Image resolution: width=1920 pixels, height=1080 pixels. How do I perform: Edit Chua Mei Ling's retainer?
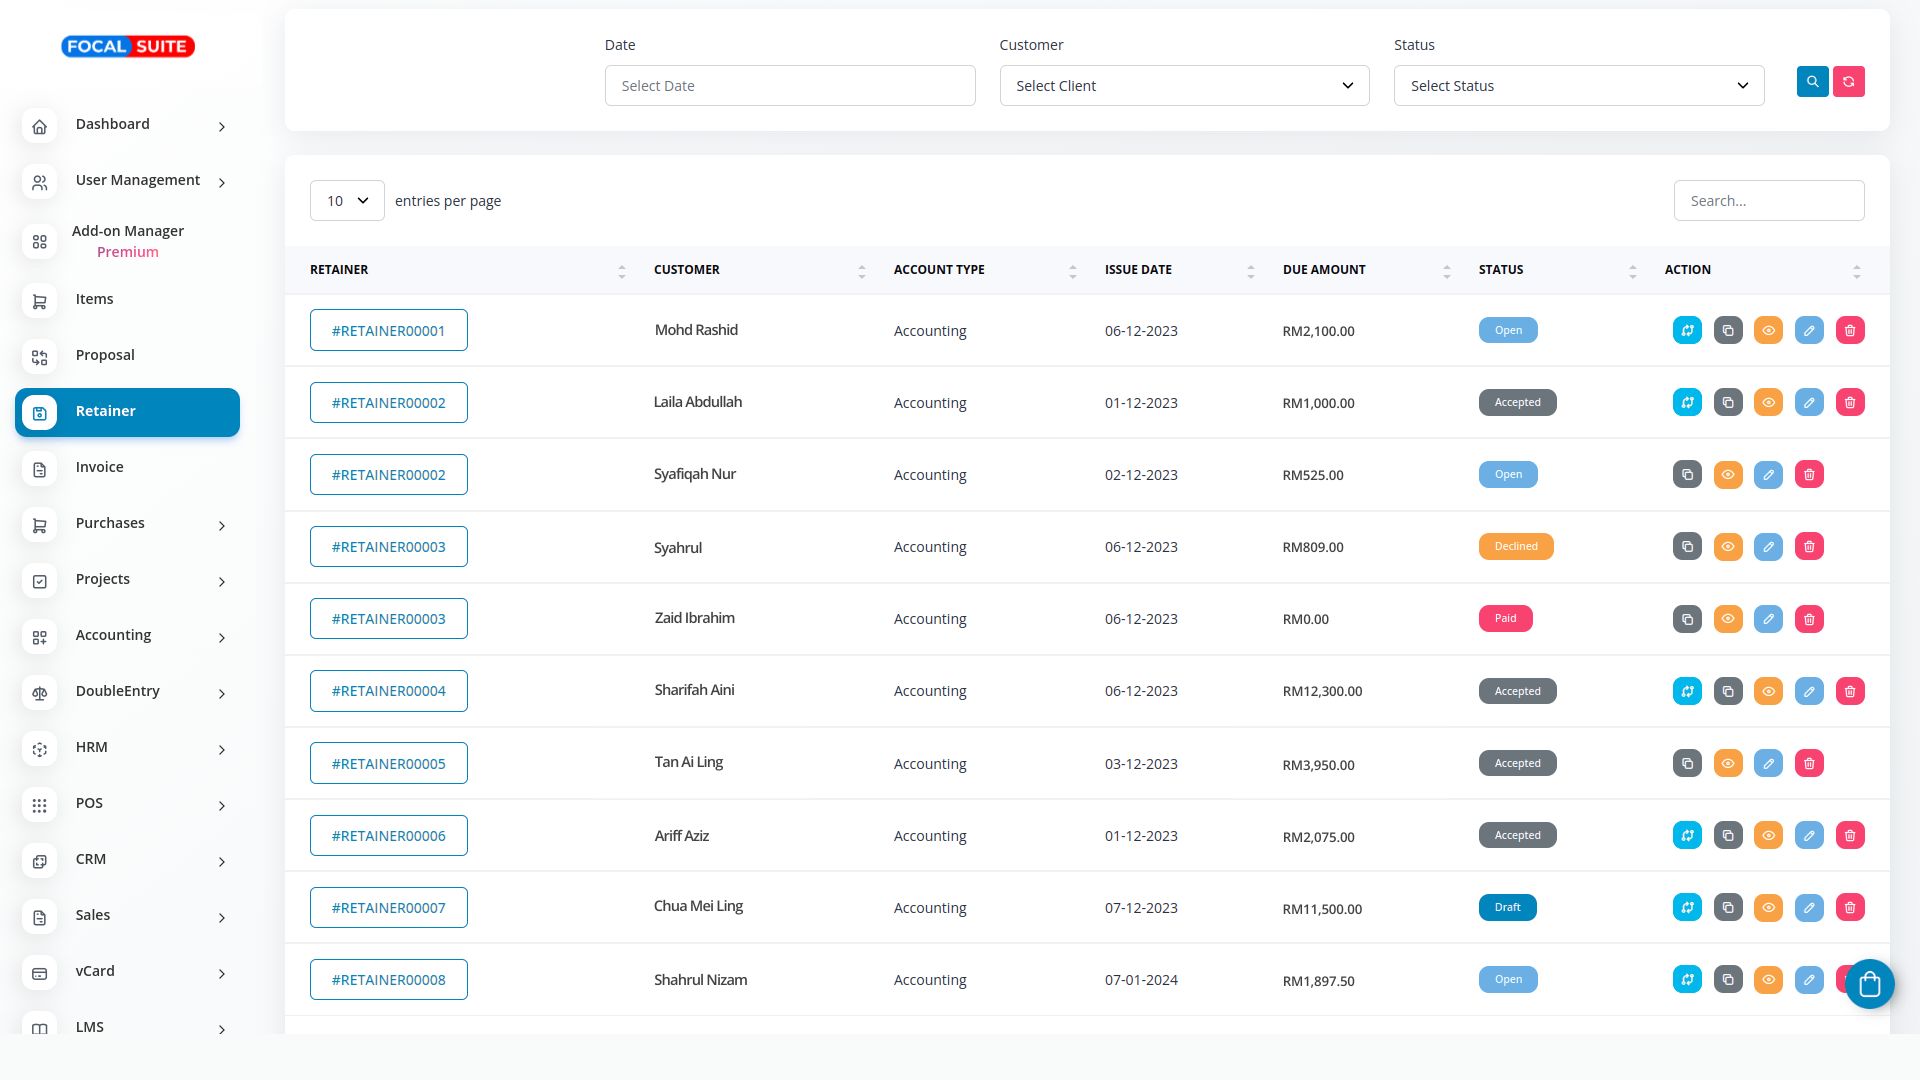coord(1809,908)
